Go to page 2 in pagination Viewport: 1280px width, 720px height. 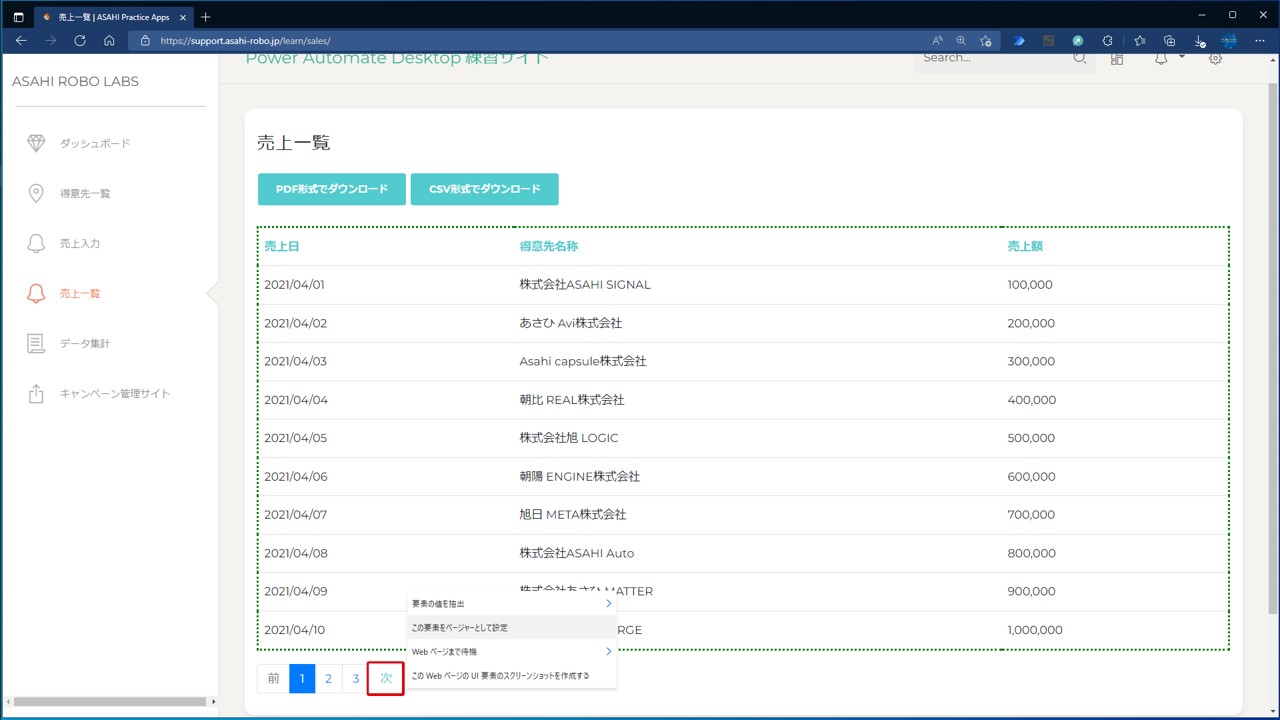328,679
